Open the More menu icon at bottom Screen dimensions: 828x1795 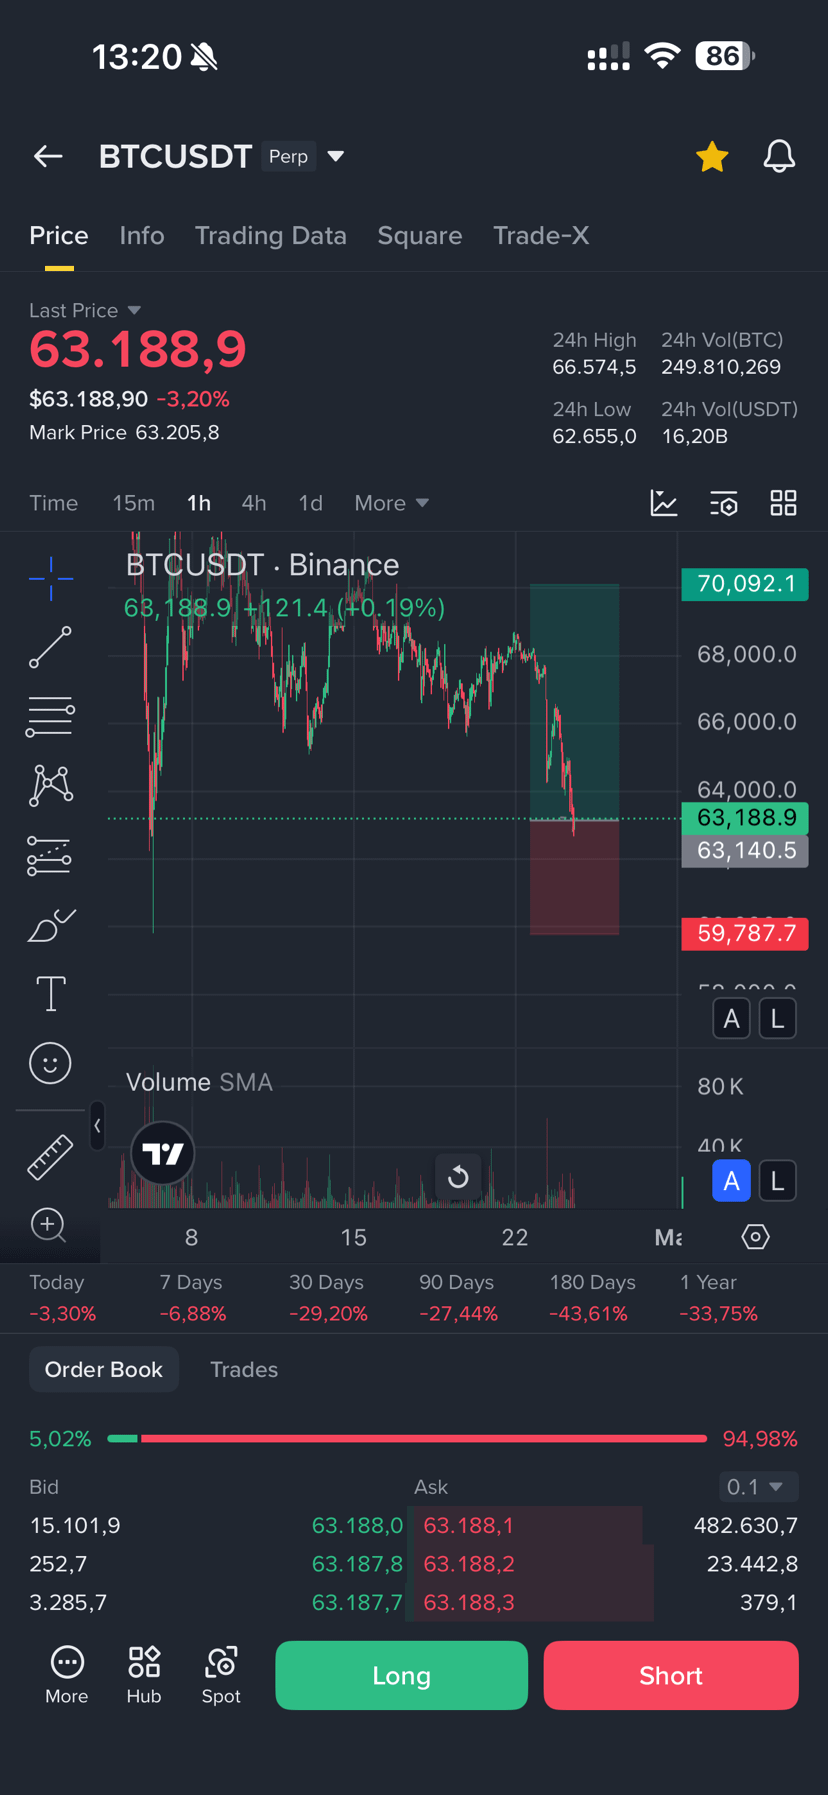[x=67, y=1675]
